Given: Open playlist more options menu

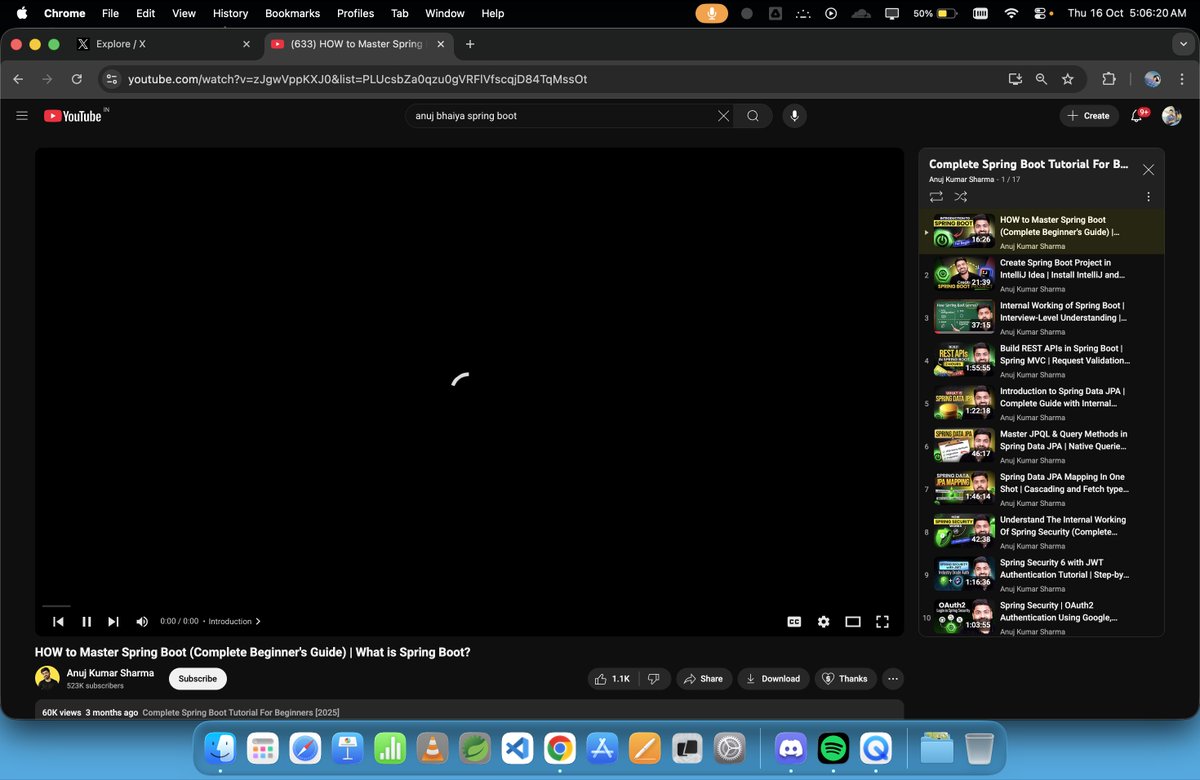Looking at the screenshot, I should coord(1148,197).
